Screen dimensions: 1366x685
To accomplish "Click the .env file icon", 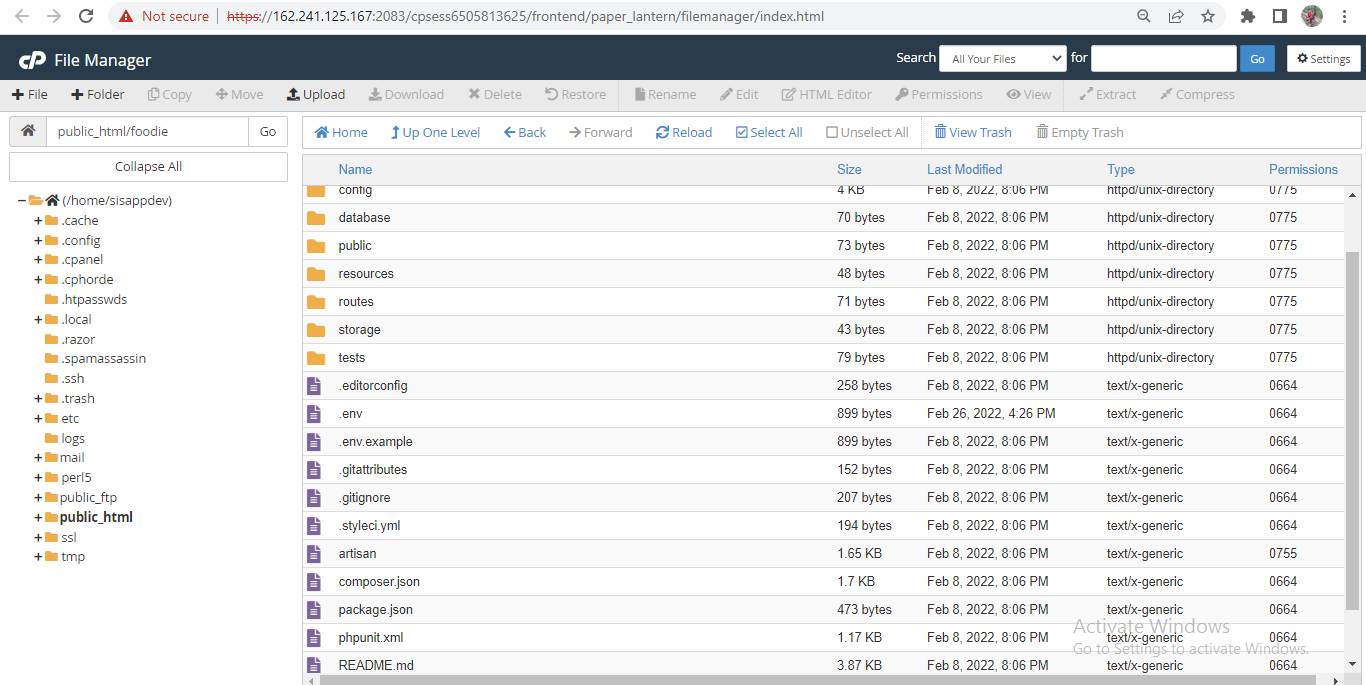I will click(315, 413).
